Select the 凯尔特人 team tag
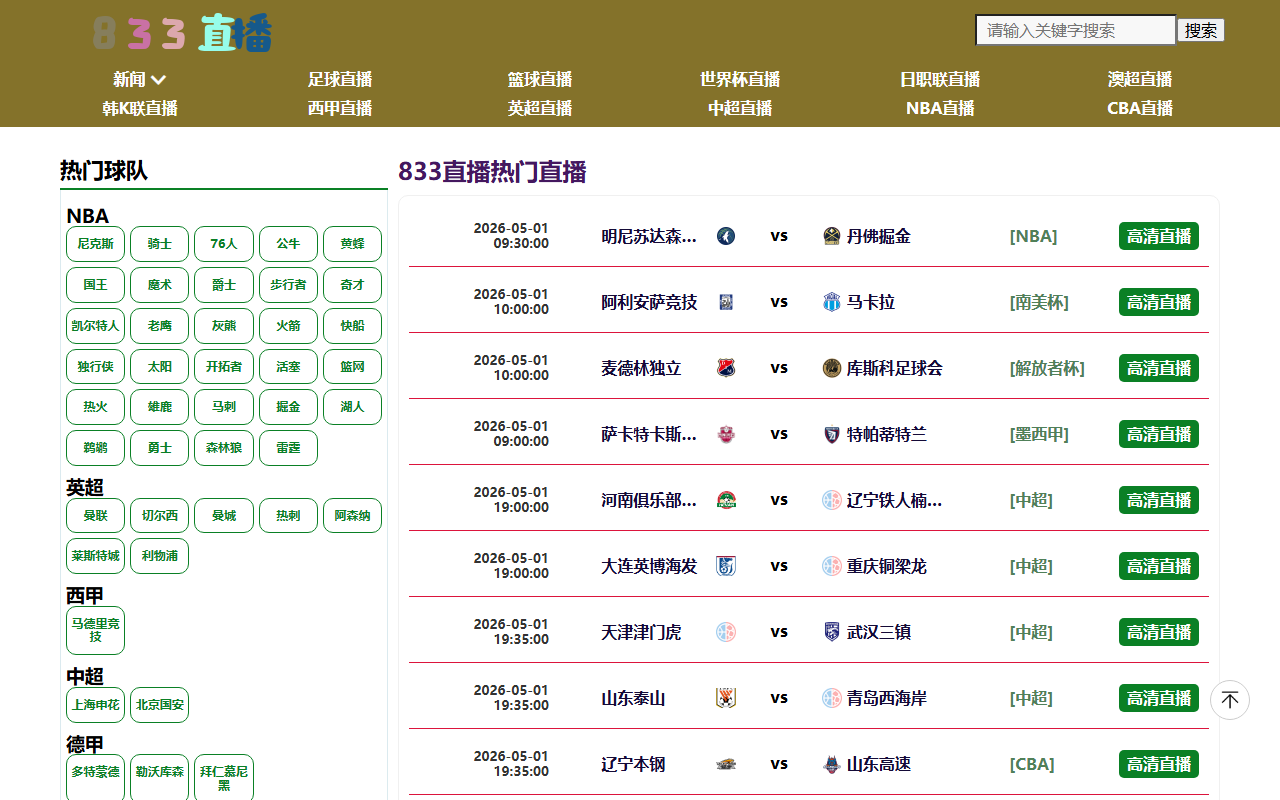 95,326
